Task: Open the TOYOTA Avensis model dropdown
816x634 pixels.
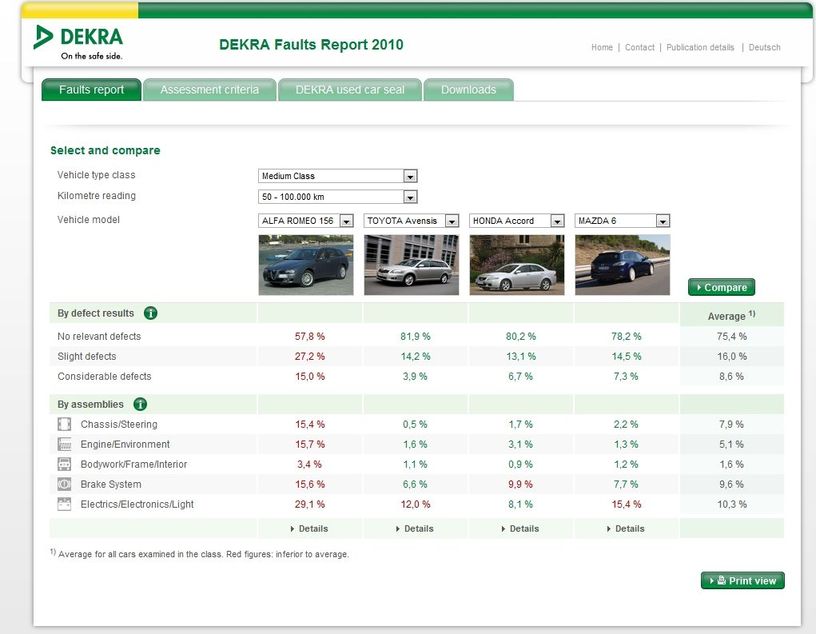Action: tap(411, 221)
